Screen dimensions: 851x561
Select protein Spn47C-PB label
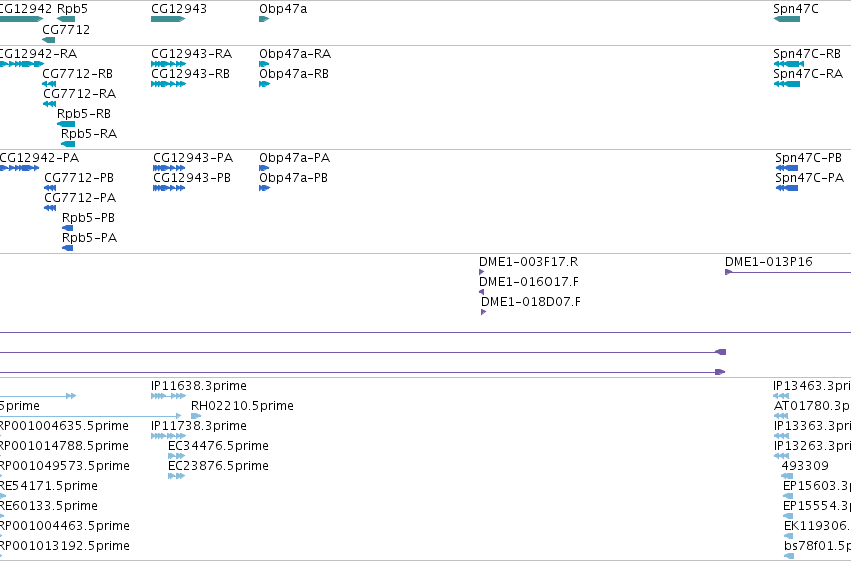(x=809, y=158)
